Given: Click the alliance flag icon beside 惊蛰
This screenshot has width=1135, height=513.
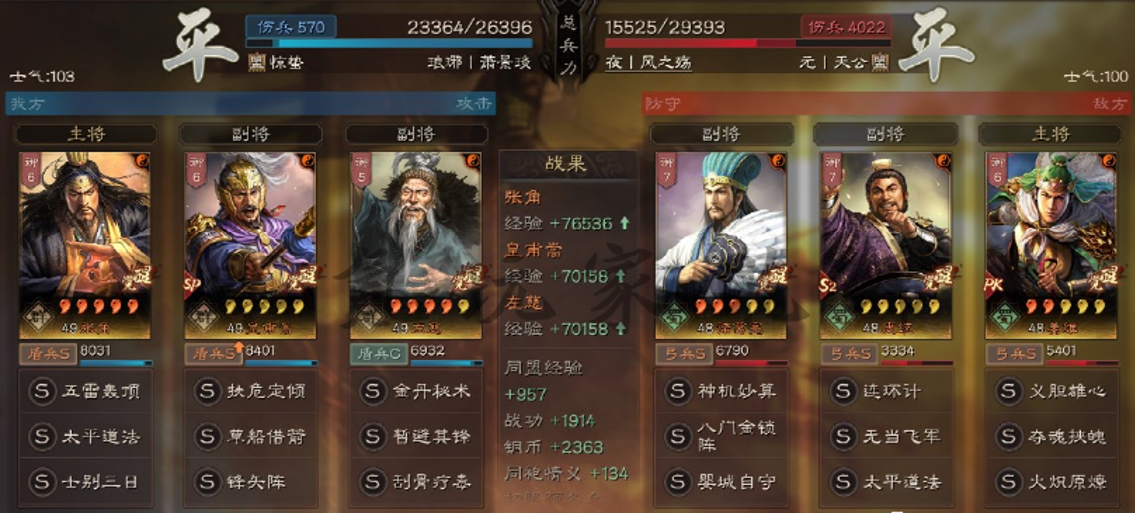Looking at the screenshot, I should (x=256, y=62).
